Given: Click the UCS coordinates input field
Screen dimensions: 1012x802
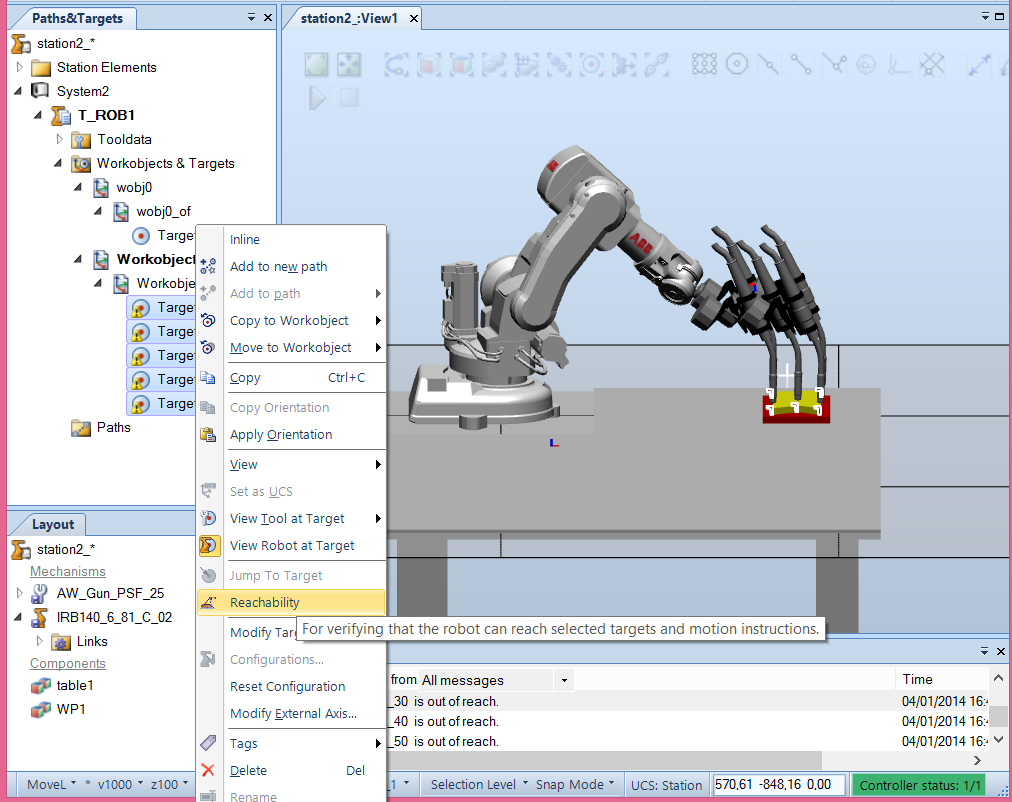Looking at the screenshot, I should pyautogui.click(x=778, y=784).
